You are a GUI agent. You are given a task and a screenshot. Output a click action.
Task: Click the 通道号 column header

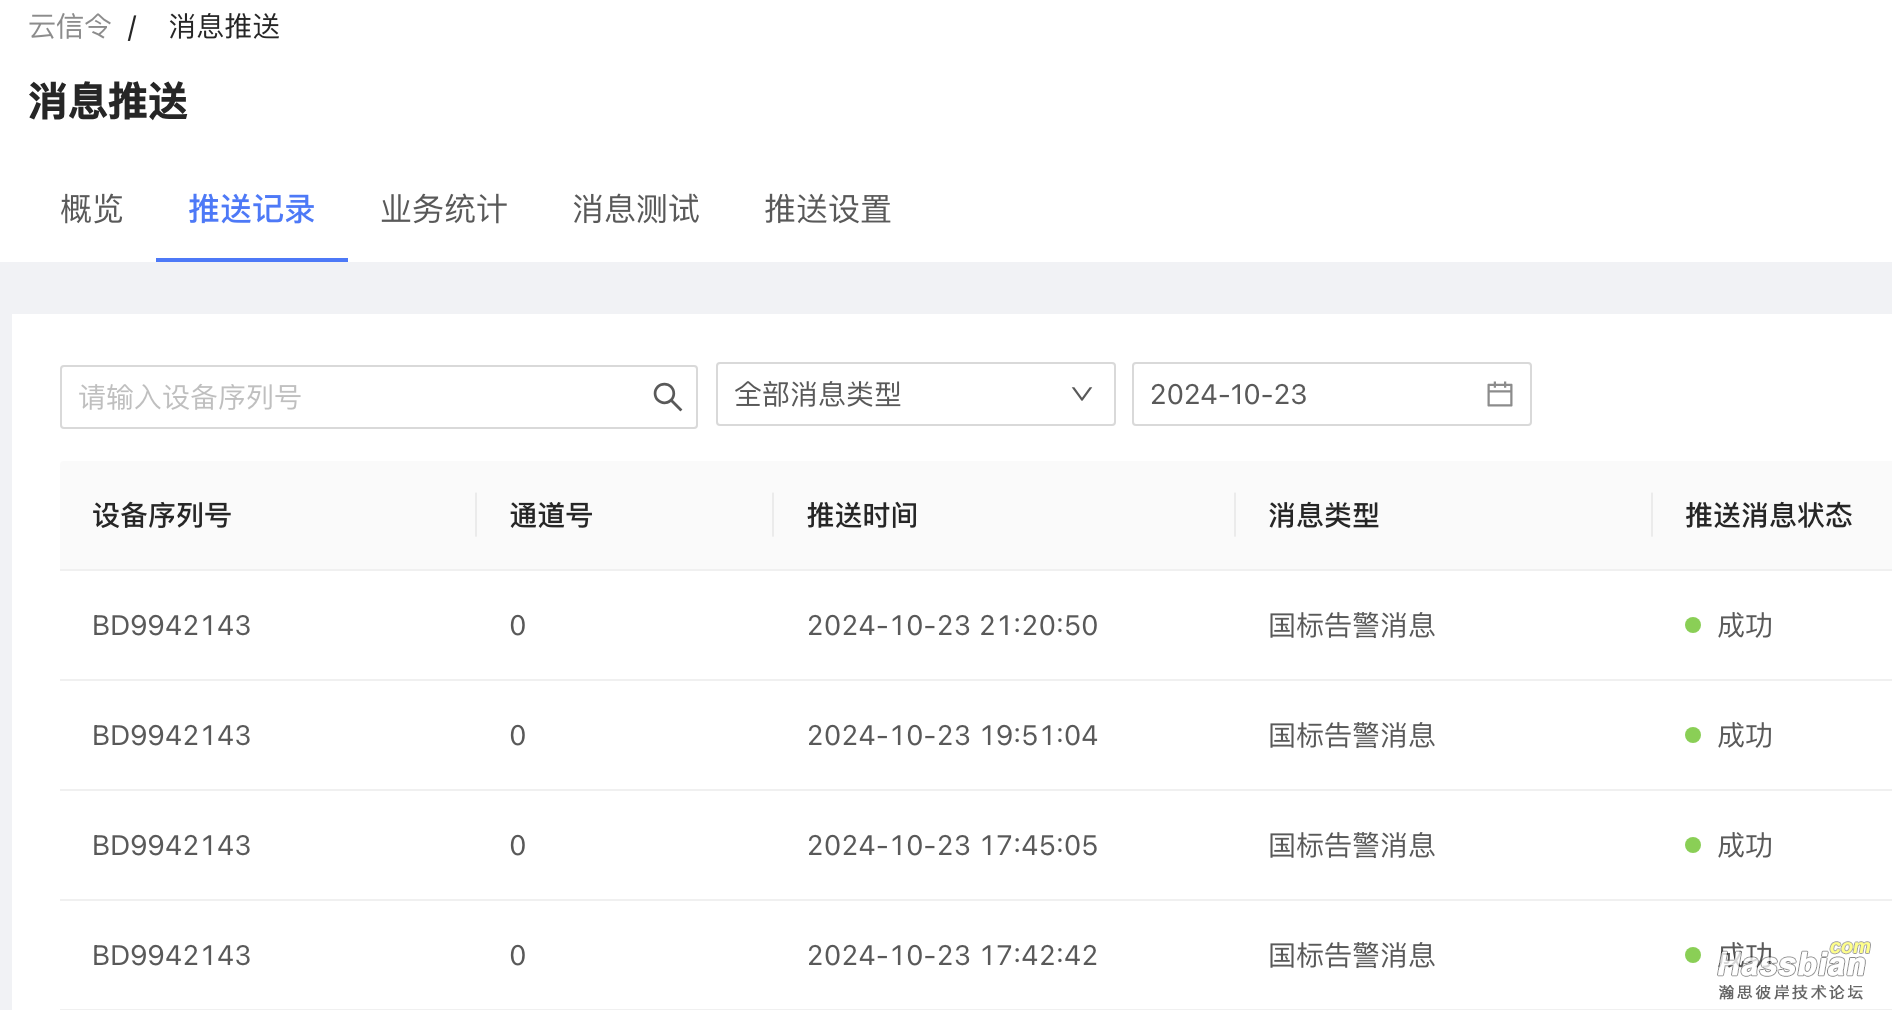coord(551,515)
